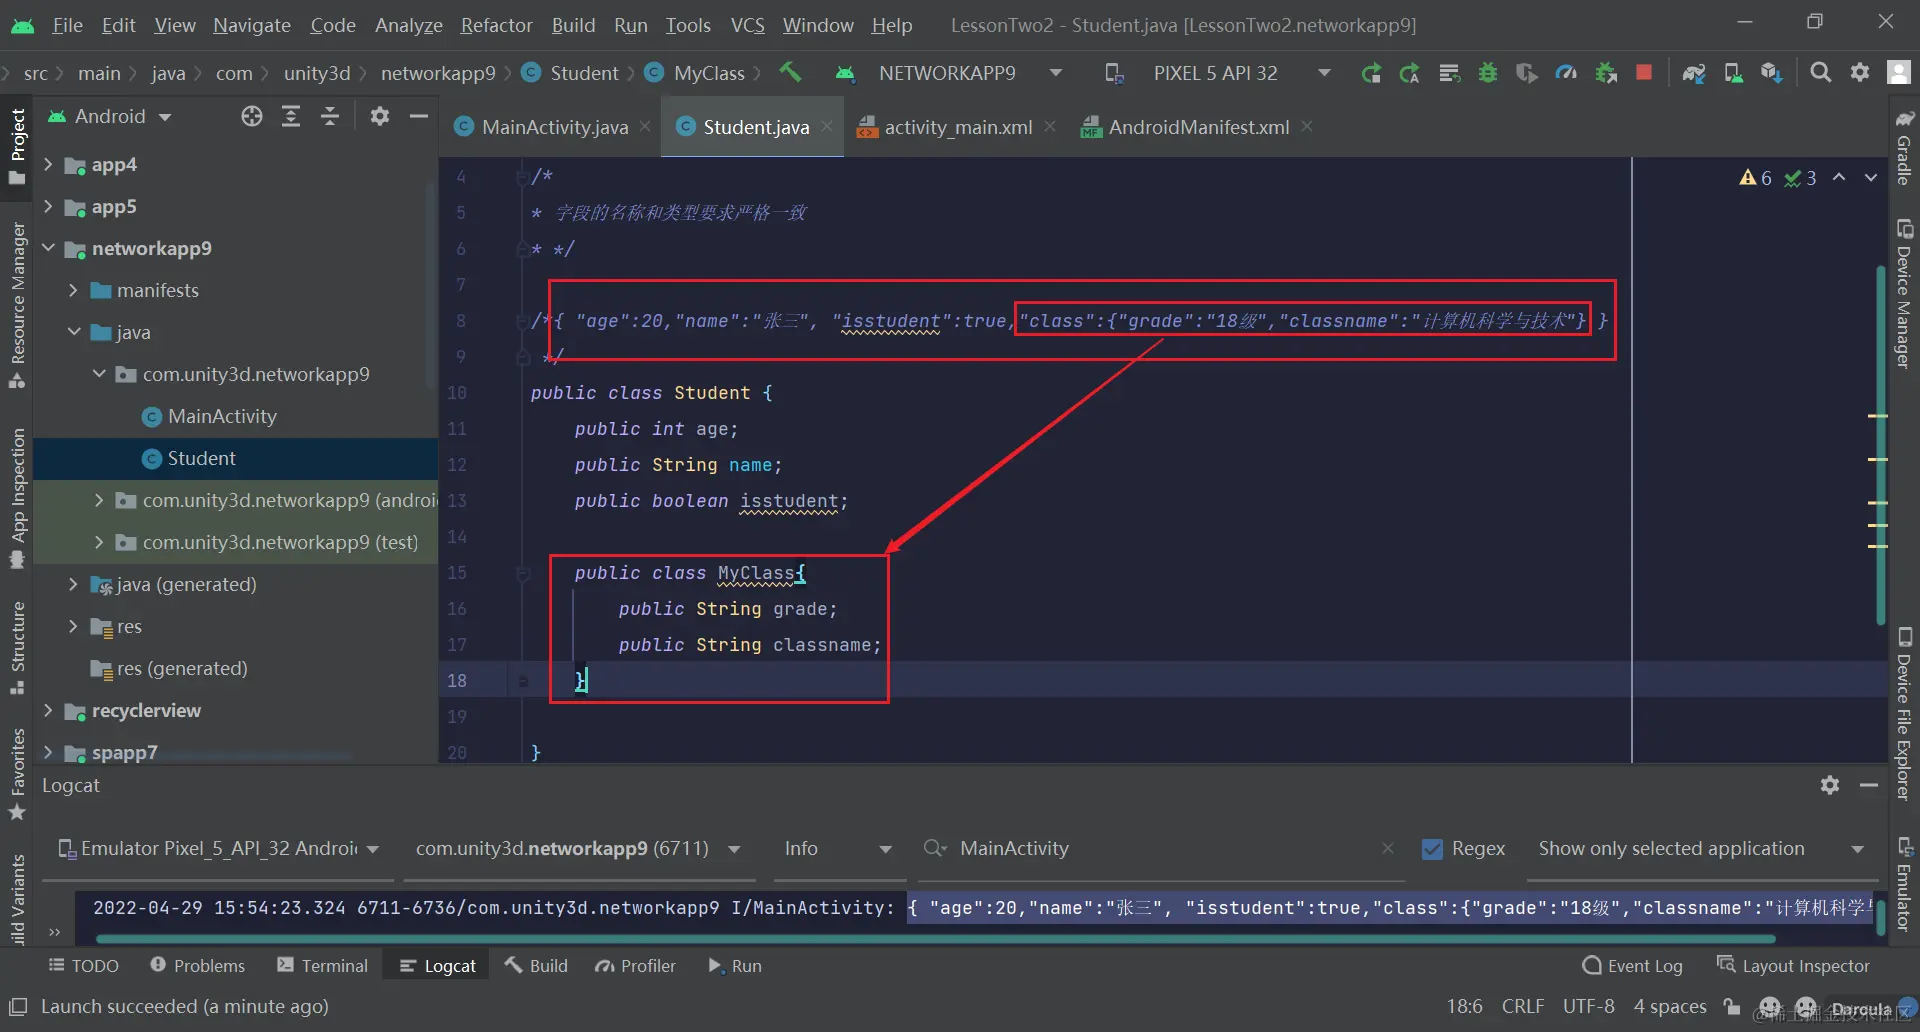Click the Search Everywhere magnifier icon
1920x1032 pixels.
coord(1821,73)
